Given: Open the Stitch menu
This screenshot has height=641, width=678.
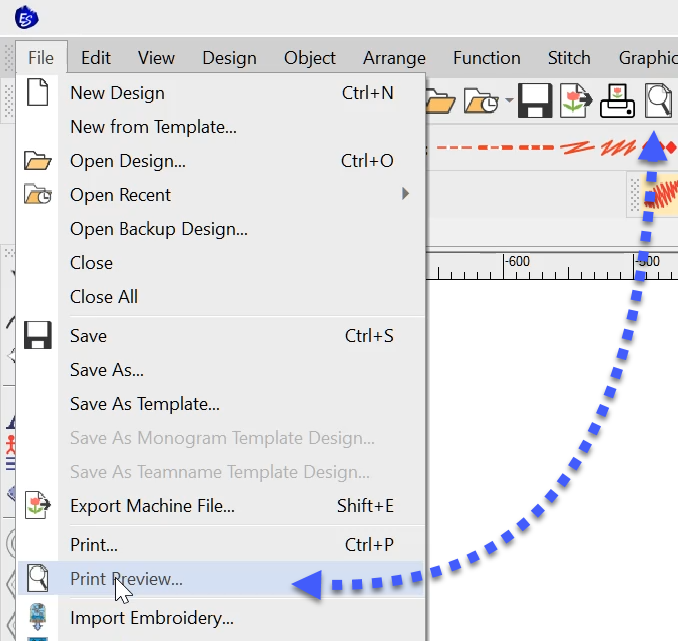Looking at the screenshot, I should click(x=569, y=58).
